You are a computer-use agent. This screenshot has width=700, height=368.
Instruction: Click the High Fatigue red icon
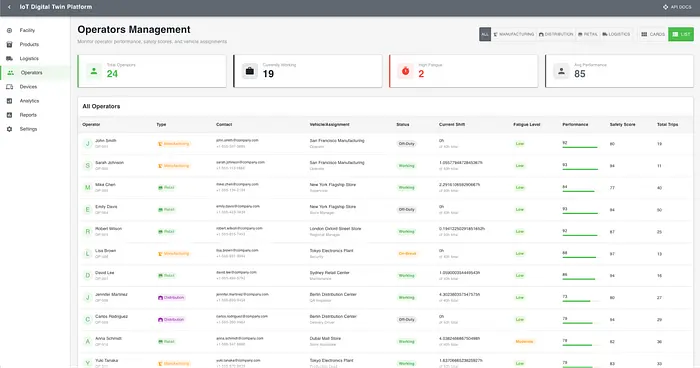[x=405, y=71]
